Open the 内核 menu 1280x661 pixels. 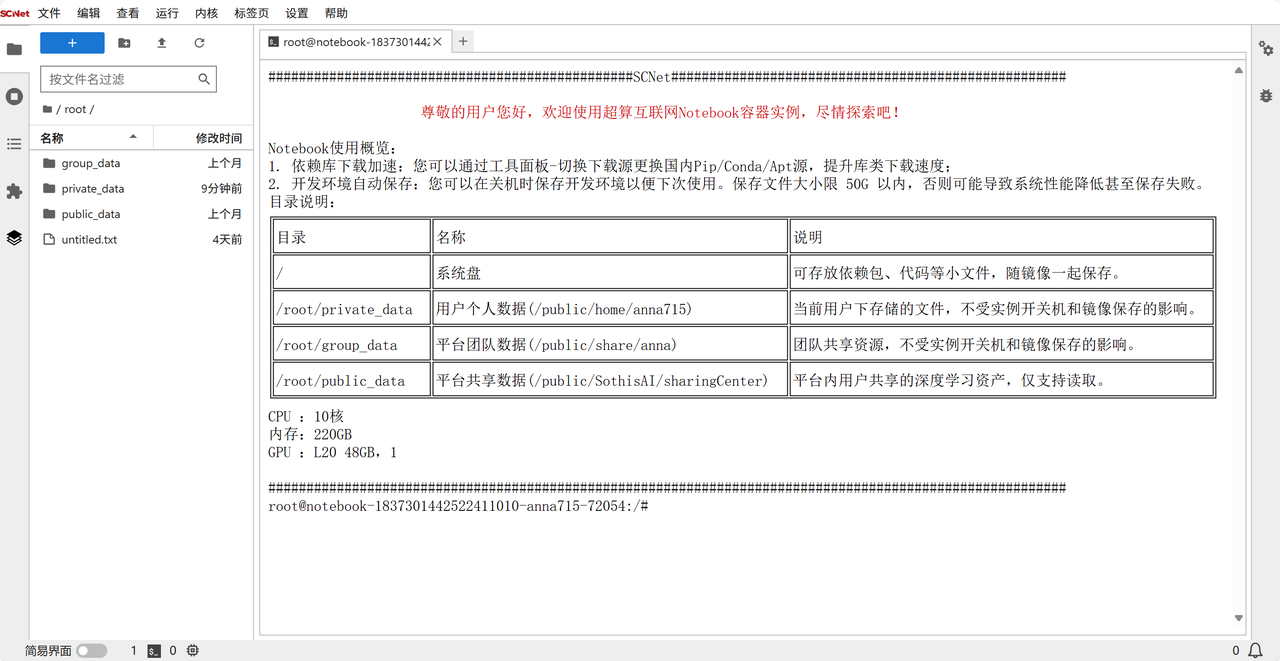[206, 13]
